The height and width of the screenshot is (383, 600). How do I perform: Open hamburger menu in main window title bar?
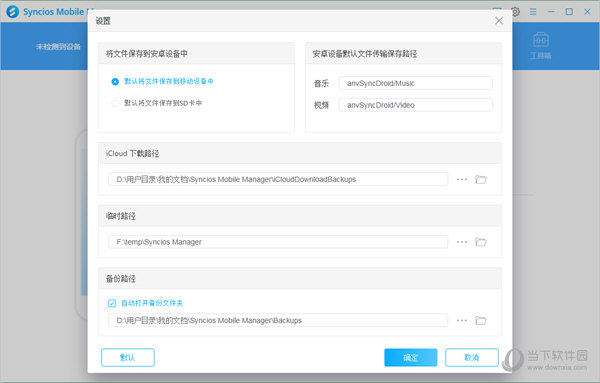(533, 12)
